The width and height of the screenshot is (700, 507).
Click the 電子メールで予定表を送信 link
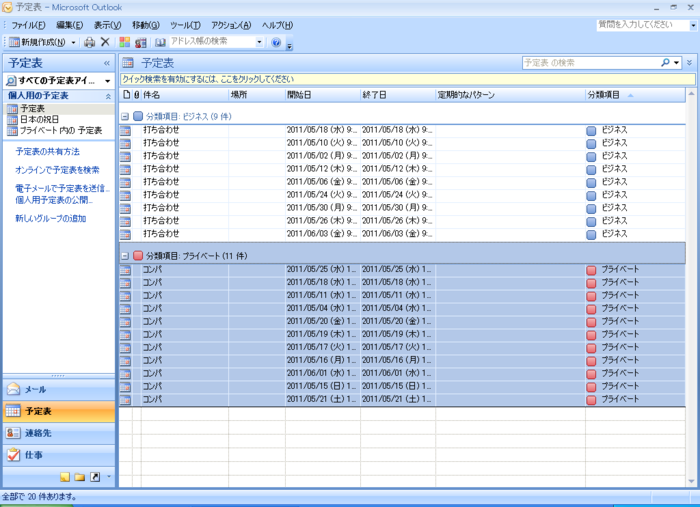click(62, 188)
